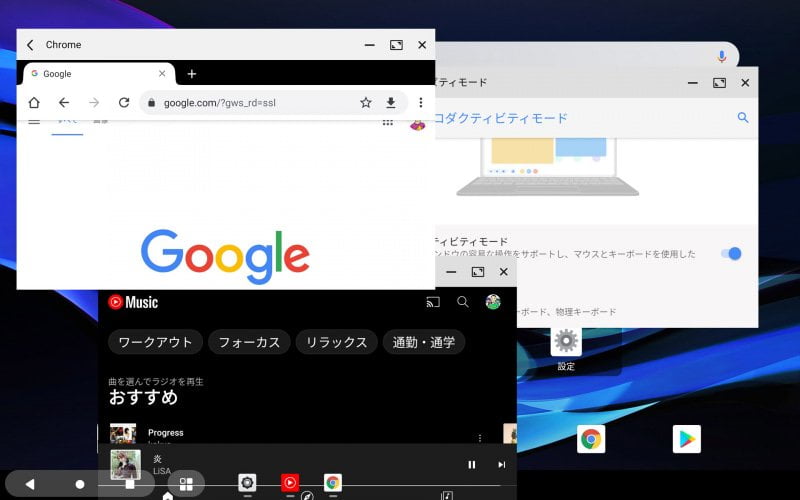Select the Google tab in Chrome
The image size is (800, 500).
99,74
